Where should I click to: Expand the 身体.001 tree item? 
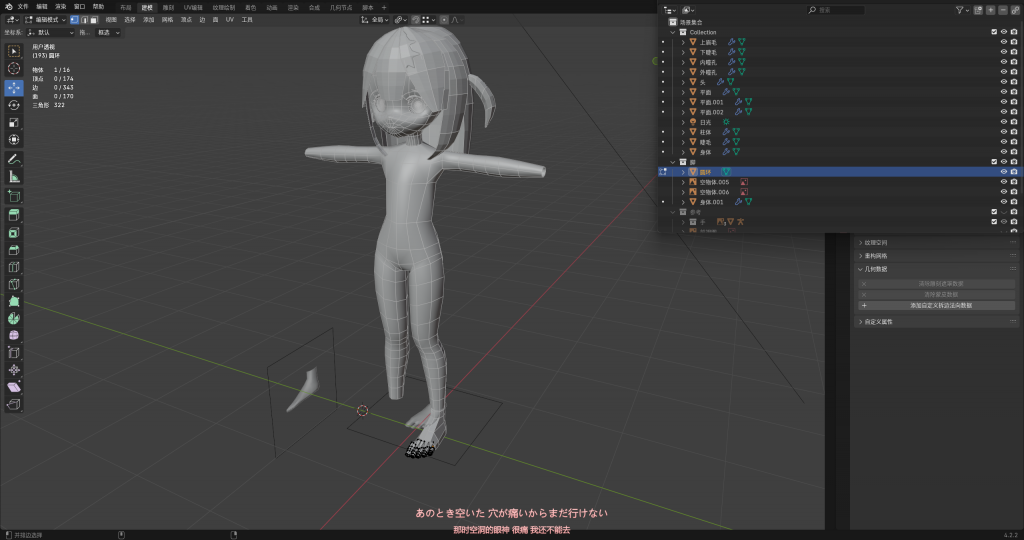683,202
